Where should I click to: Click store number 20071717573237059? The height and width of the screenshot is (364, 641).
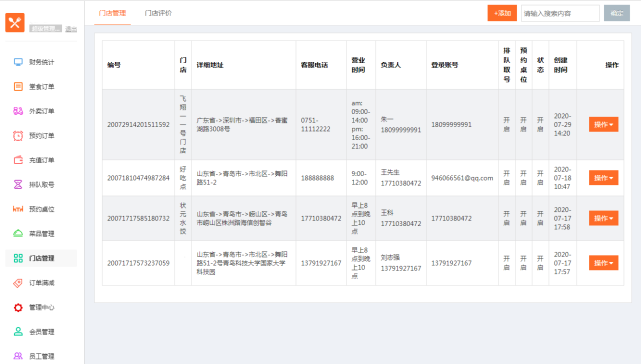click(x=138, y=263)
